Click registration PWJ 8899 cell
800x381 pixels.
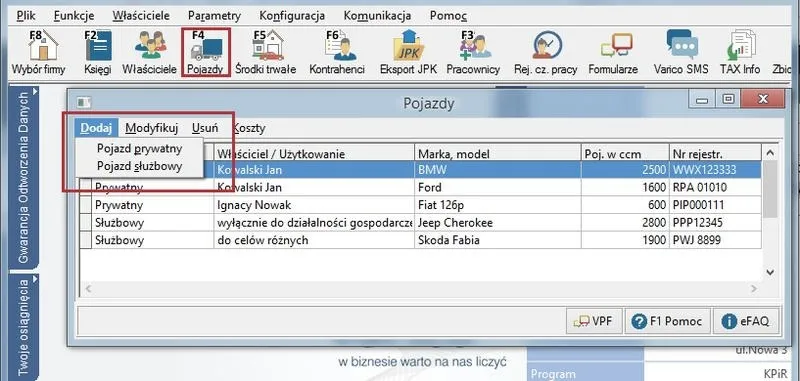[715, 240]
